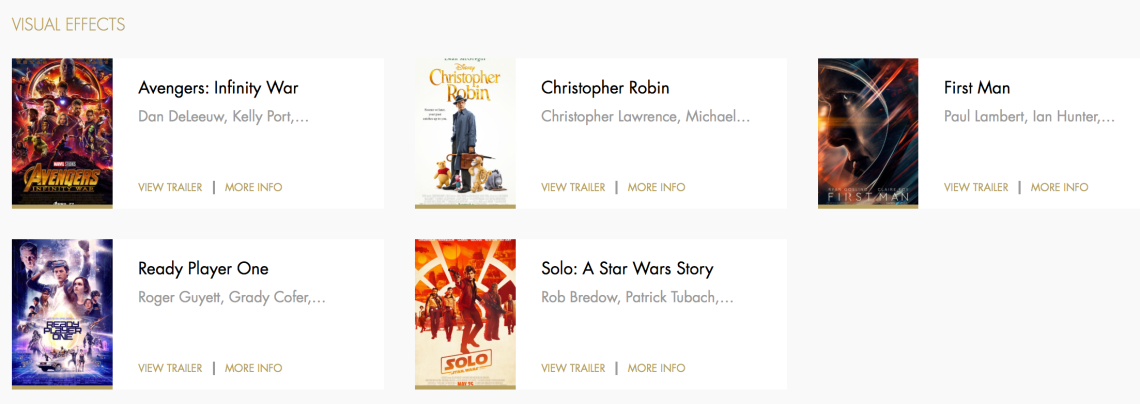Viewport: 1140px width, 404px height.
Task: Open more info for Solo: A Star Wars Story
Action: tap(656, 368)
